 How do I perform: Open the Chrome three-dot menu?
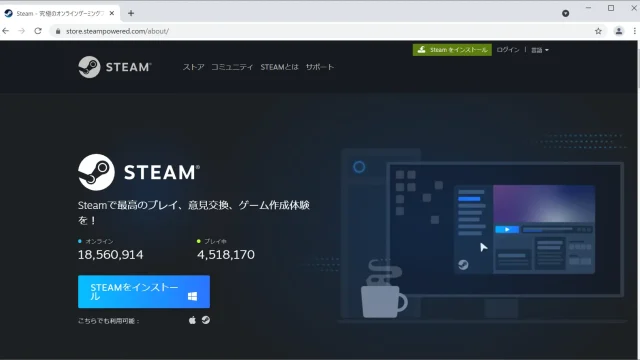(x=634, y=31)
